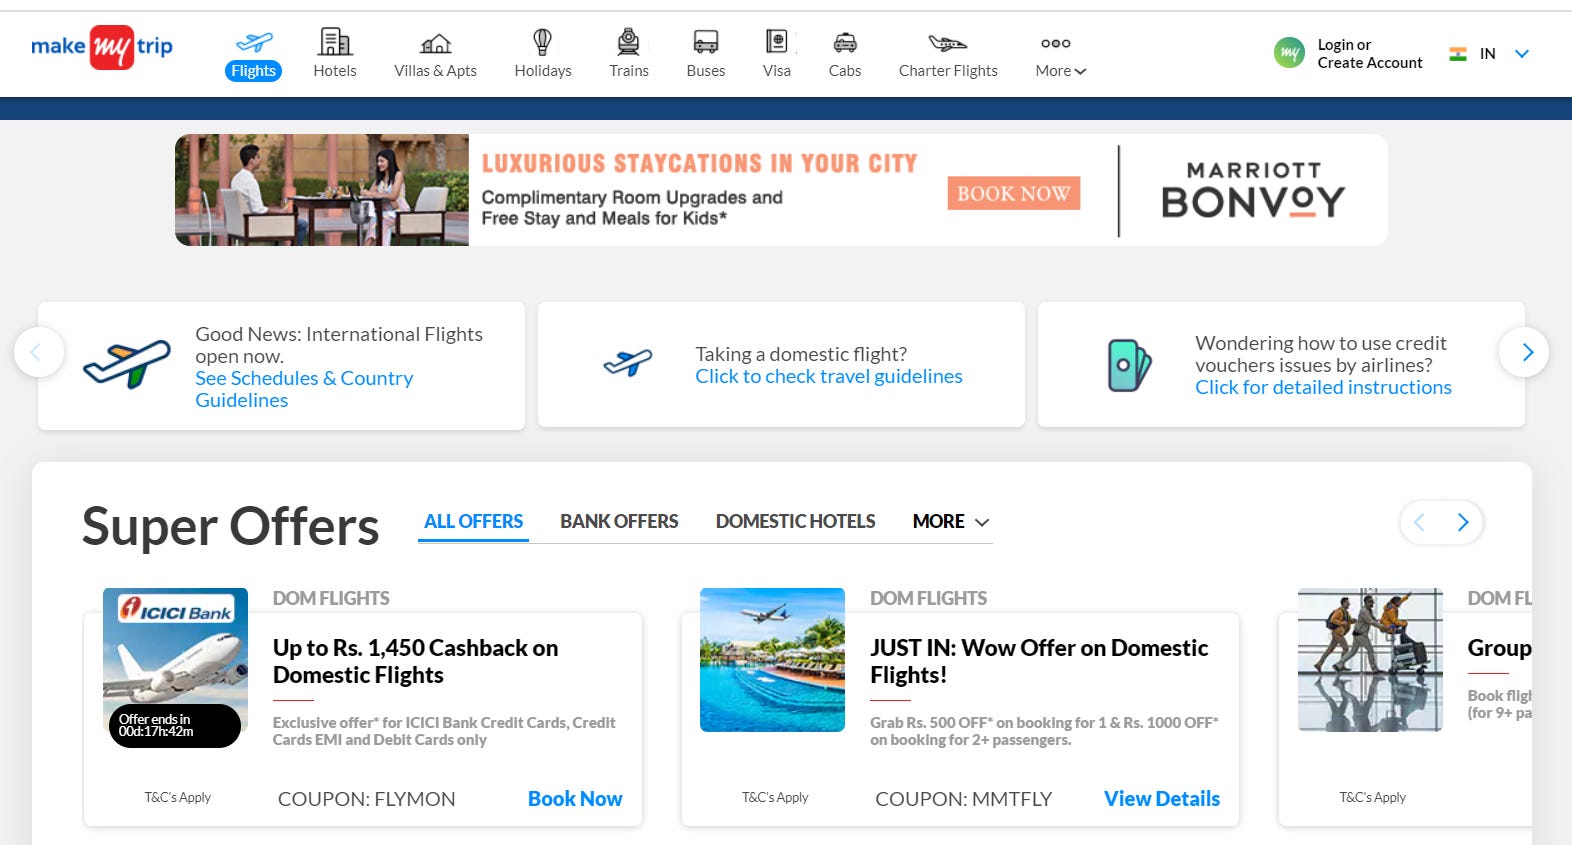Image resolution: width=1572 pixels, height=845 pixels.
Task: Click the Marriott Bonvoy logo
Action: [x=1253, y=190]
